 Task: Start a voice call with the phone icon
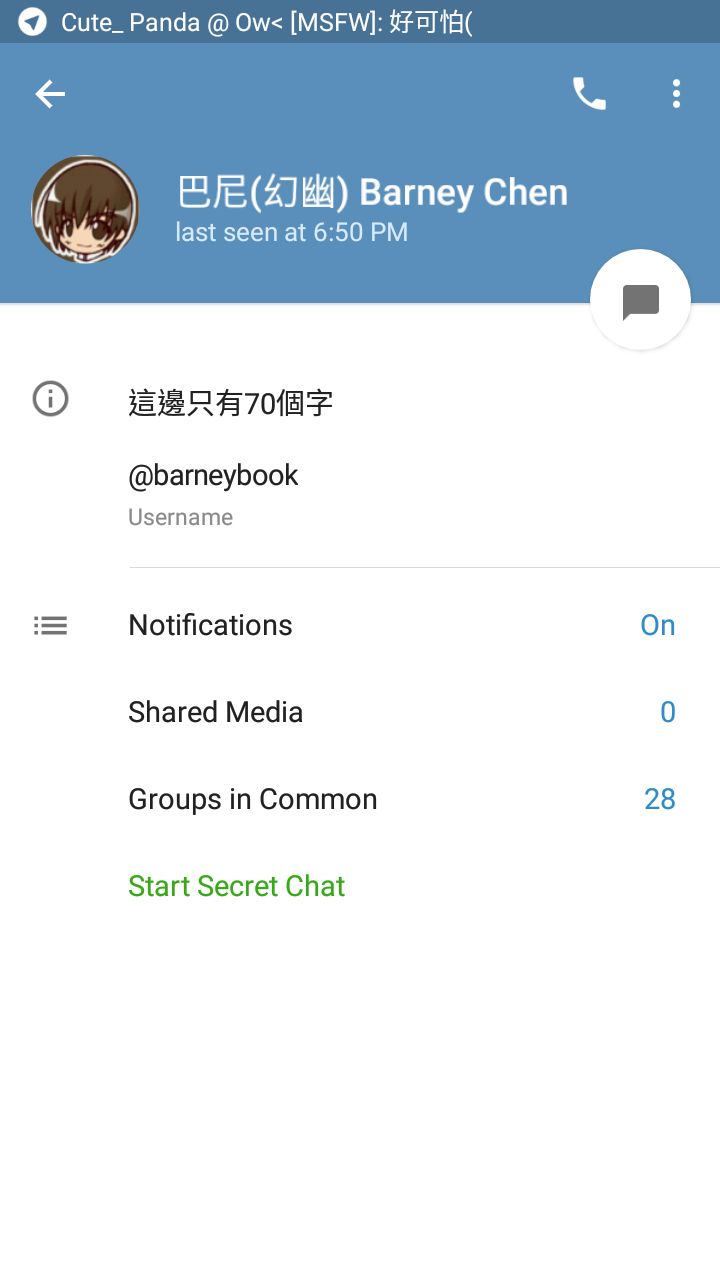coord(589,94)
